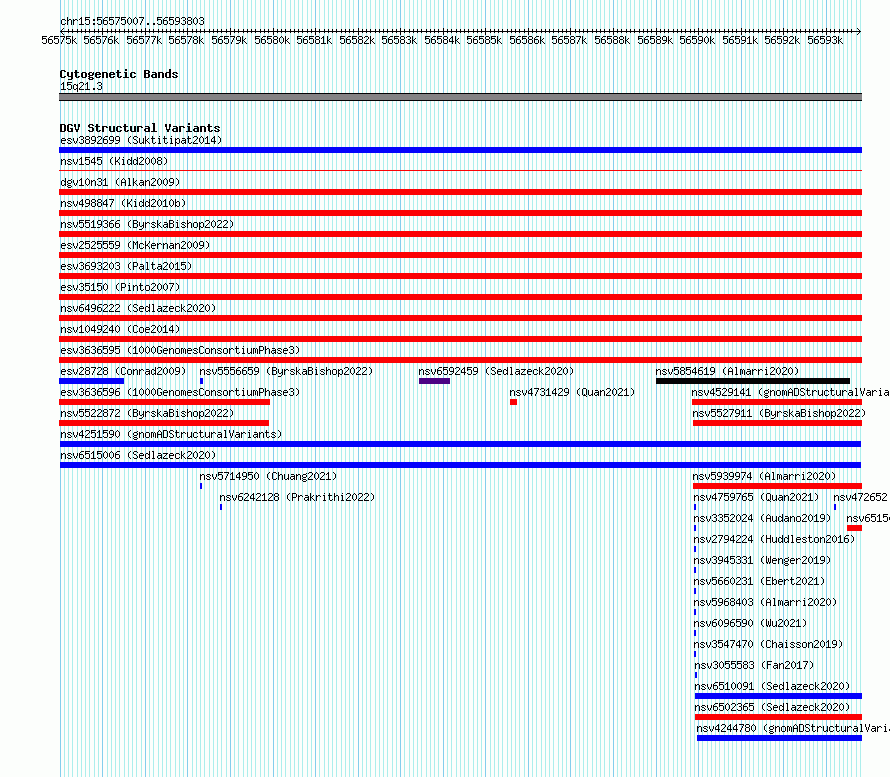
Task: Click the blue esv28728 variant bar
Action: click(91, 381)
